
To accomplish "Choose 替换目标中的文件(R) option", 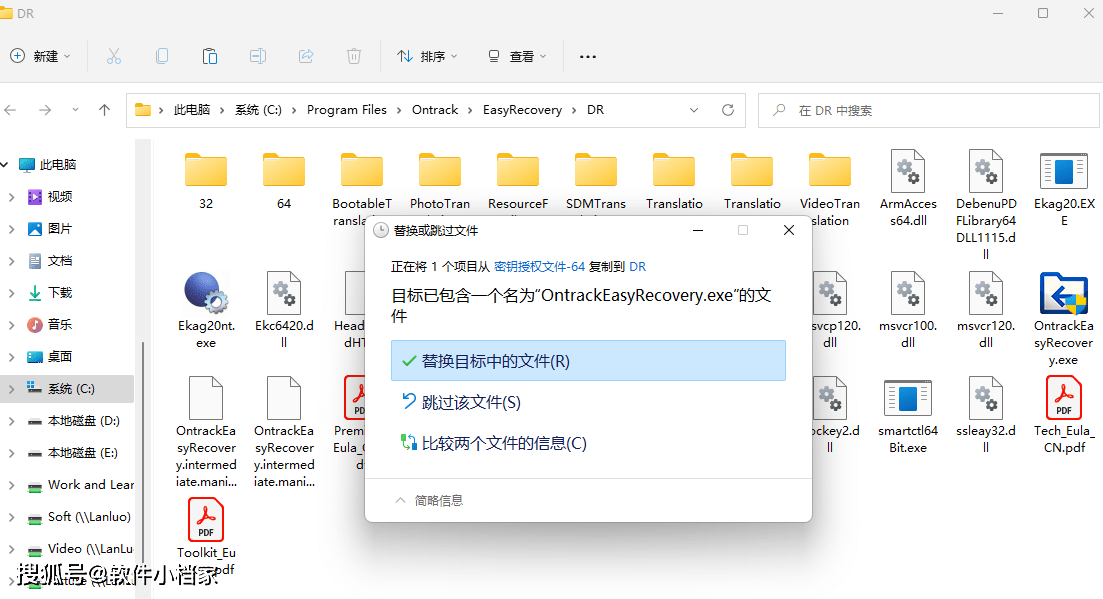I will click(588, 361).
